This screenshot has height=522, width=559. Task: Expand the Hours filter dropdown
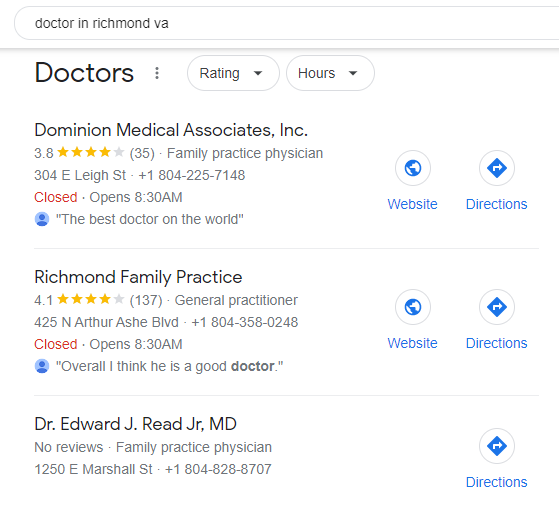point(330,73)
